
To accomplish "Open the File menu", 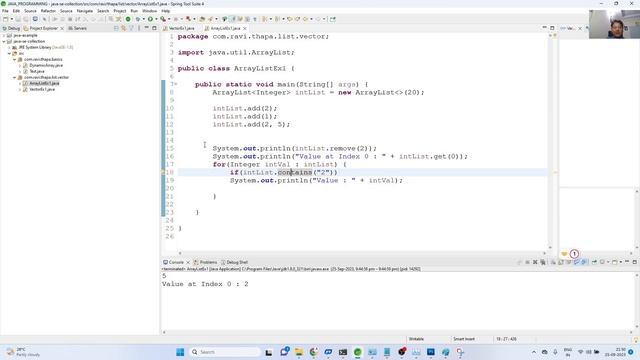I will 5,11.
